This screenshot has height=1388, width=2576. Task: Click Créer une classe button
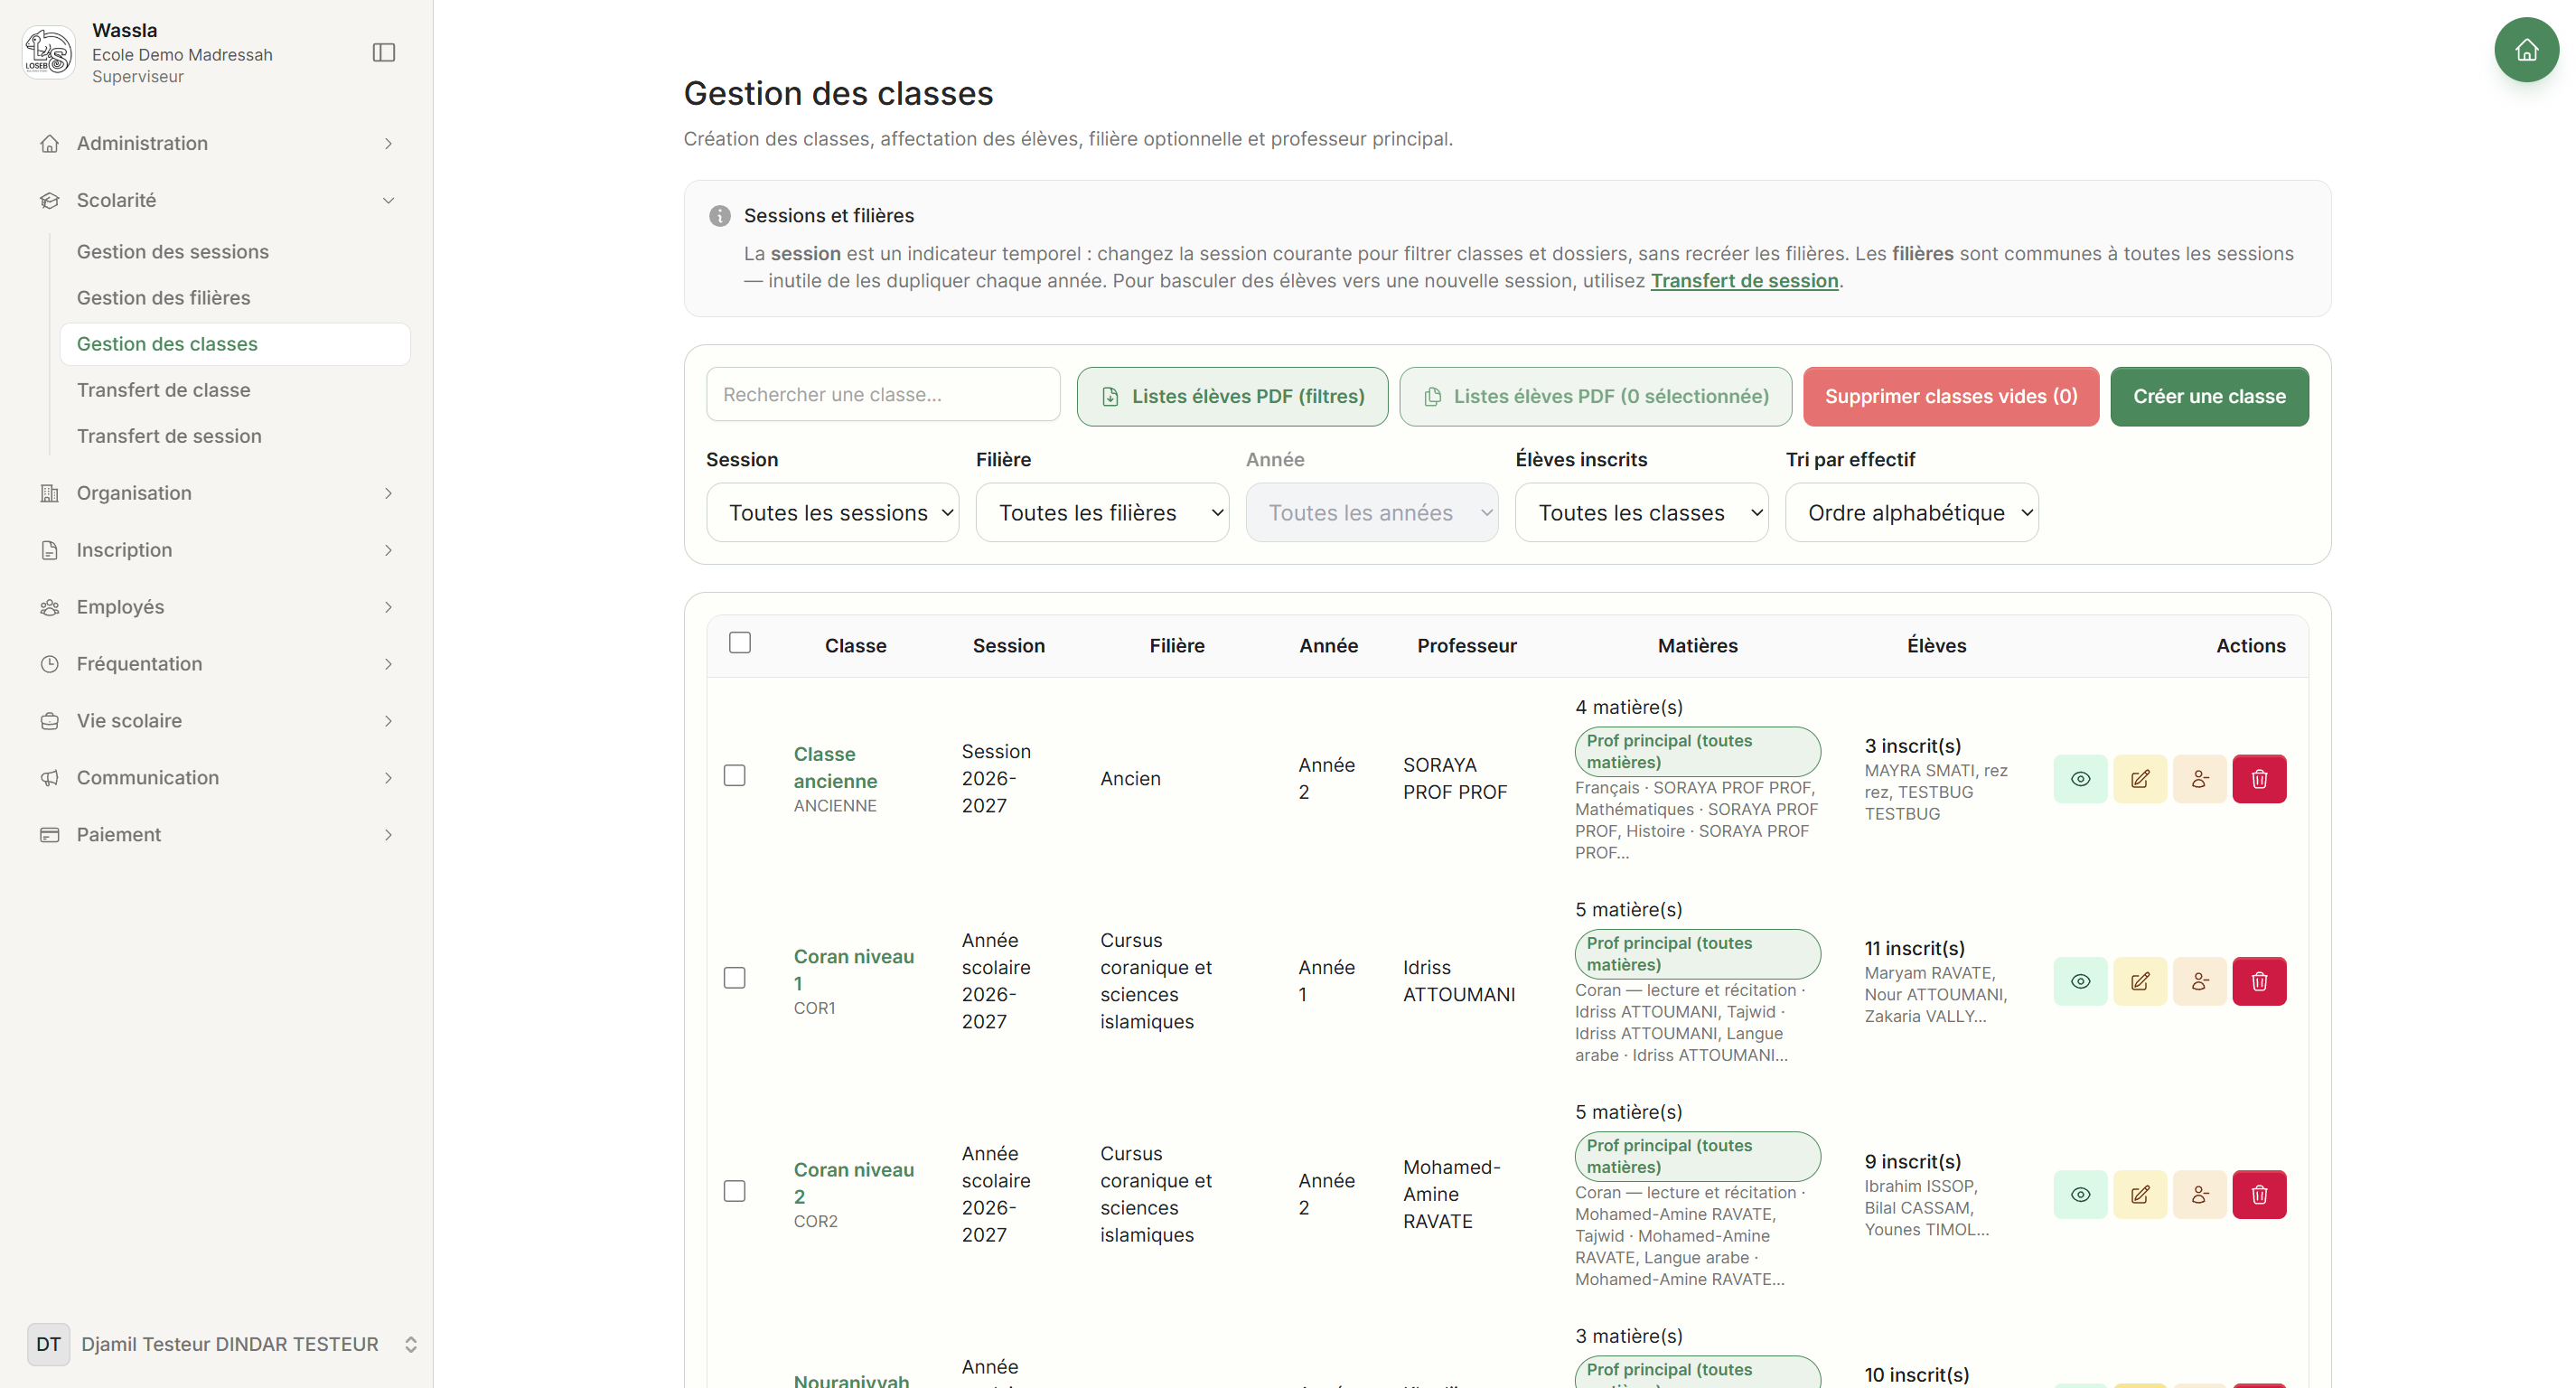(2209, 397)
